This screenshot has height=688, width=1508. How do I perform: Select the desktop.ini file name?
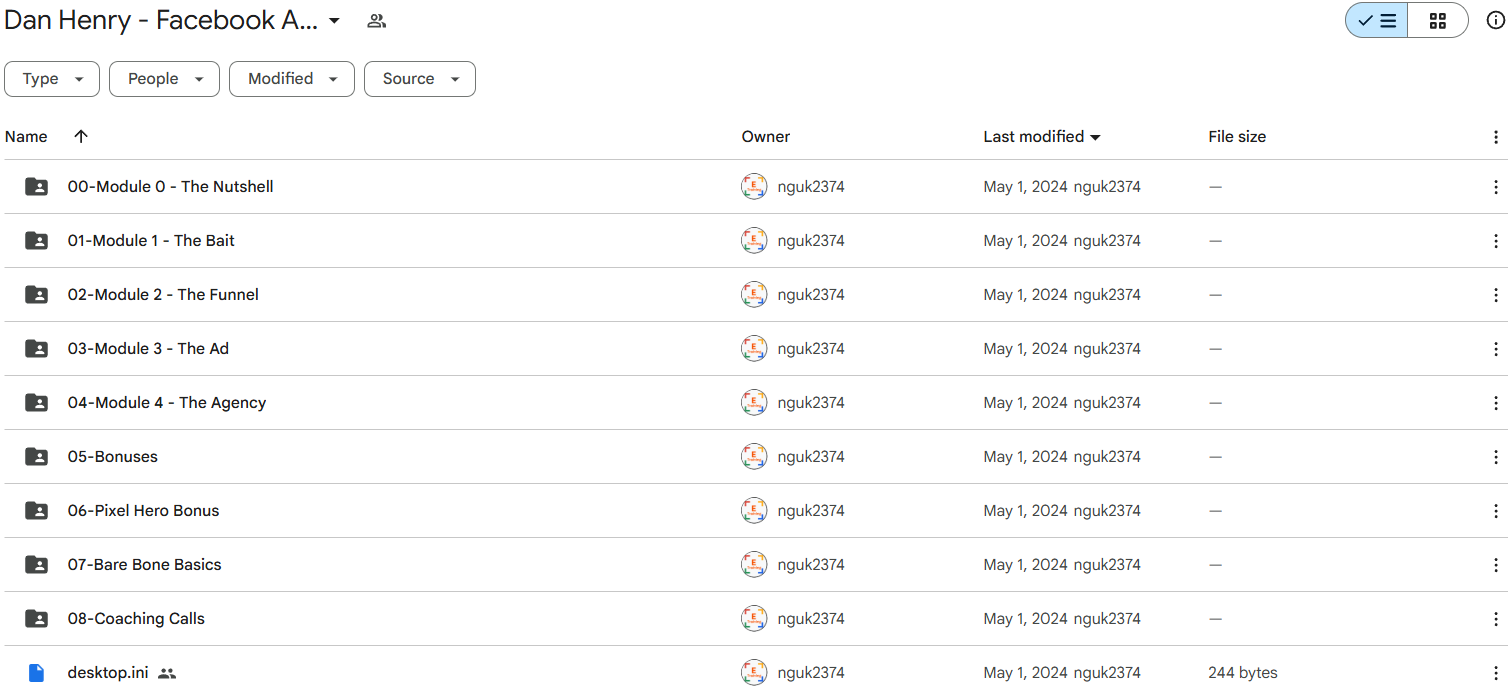tap(108, 673)
